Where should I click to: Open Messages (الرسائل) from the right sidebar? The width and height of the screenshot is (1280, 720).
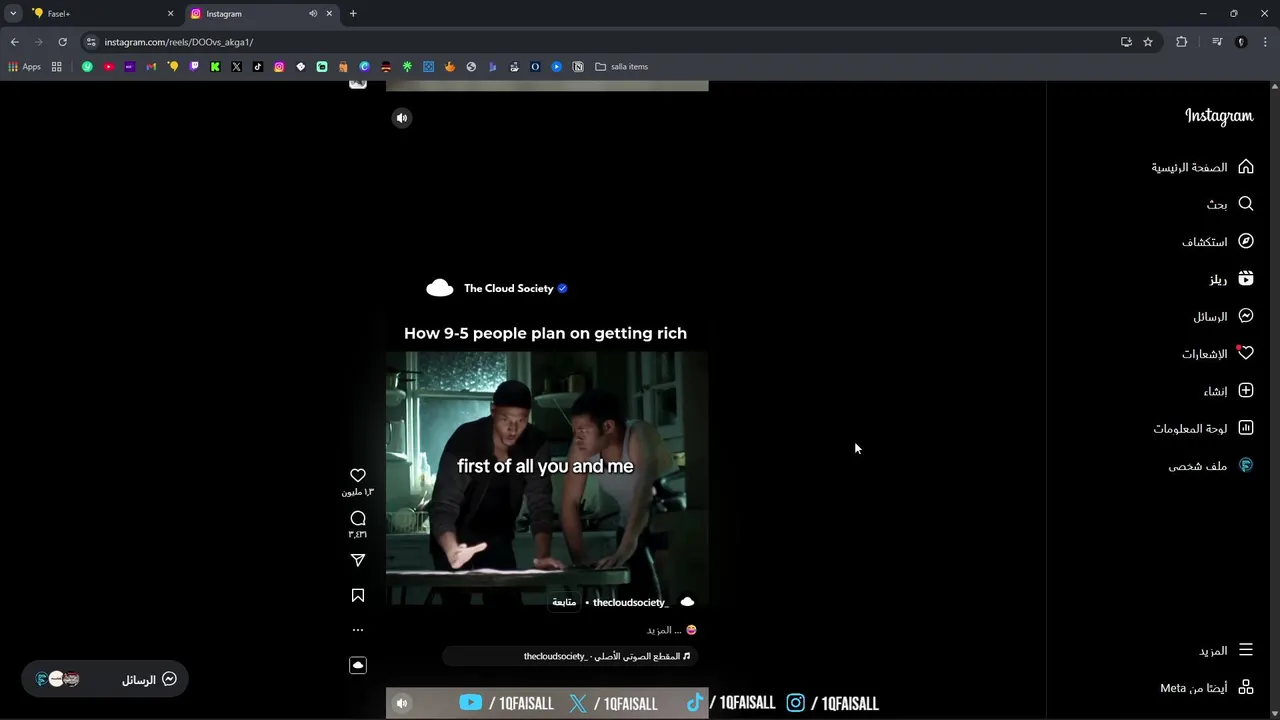point(1223,316)
